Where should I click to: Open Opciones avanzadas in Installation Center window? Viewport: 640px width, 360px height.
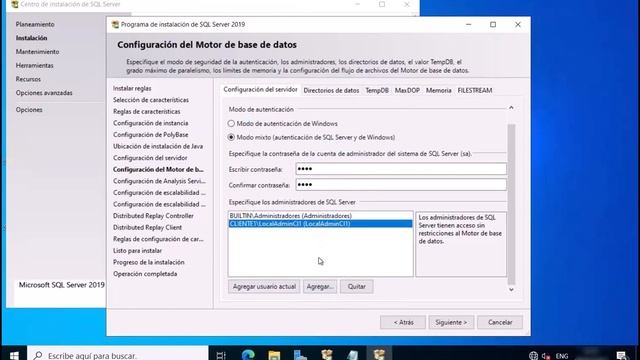click(44, 93)
